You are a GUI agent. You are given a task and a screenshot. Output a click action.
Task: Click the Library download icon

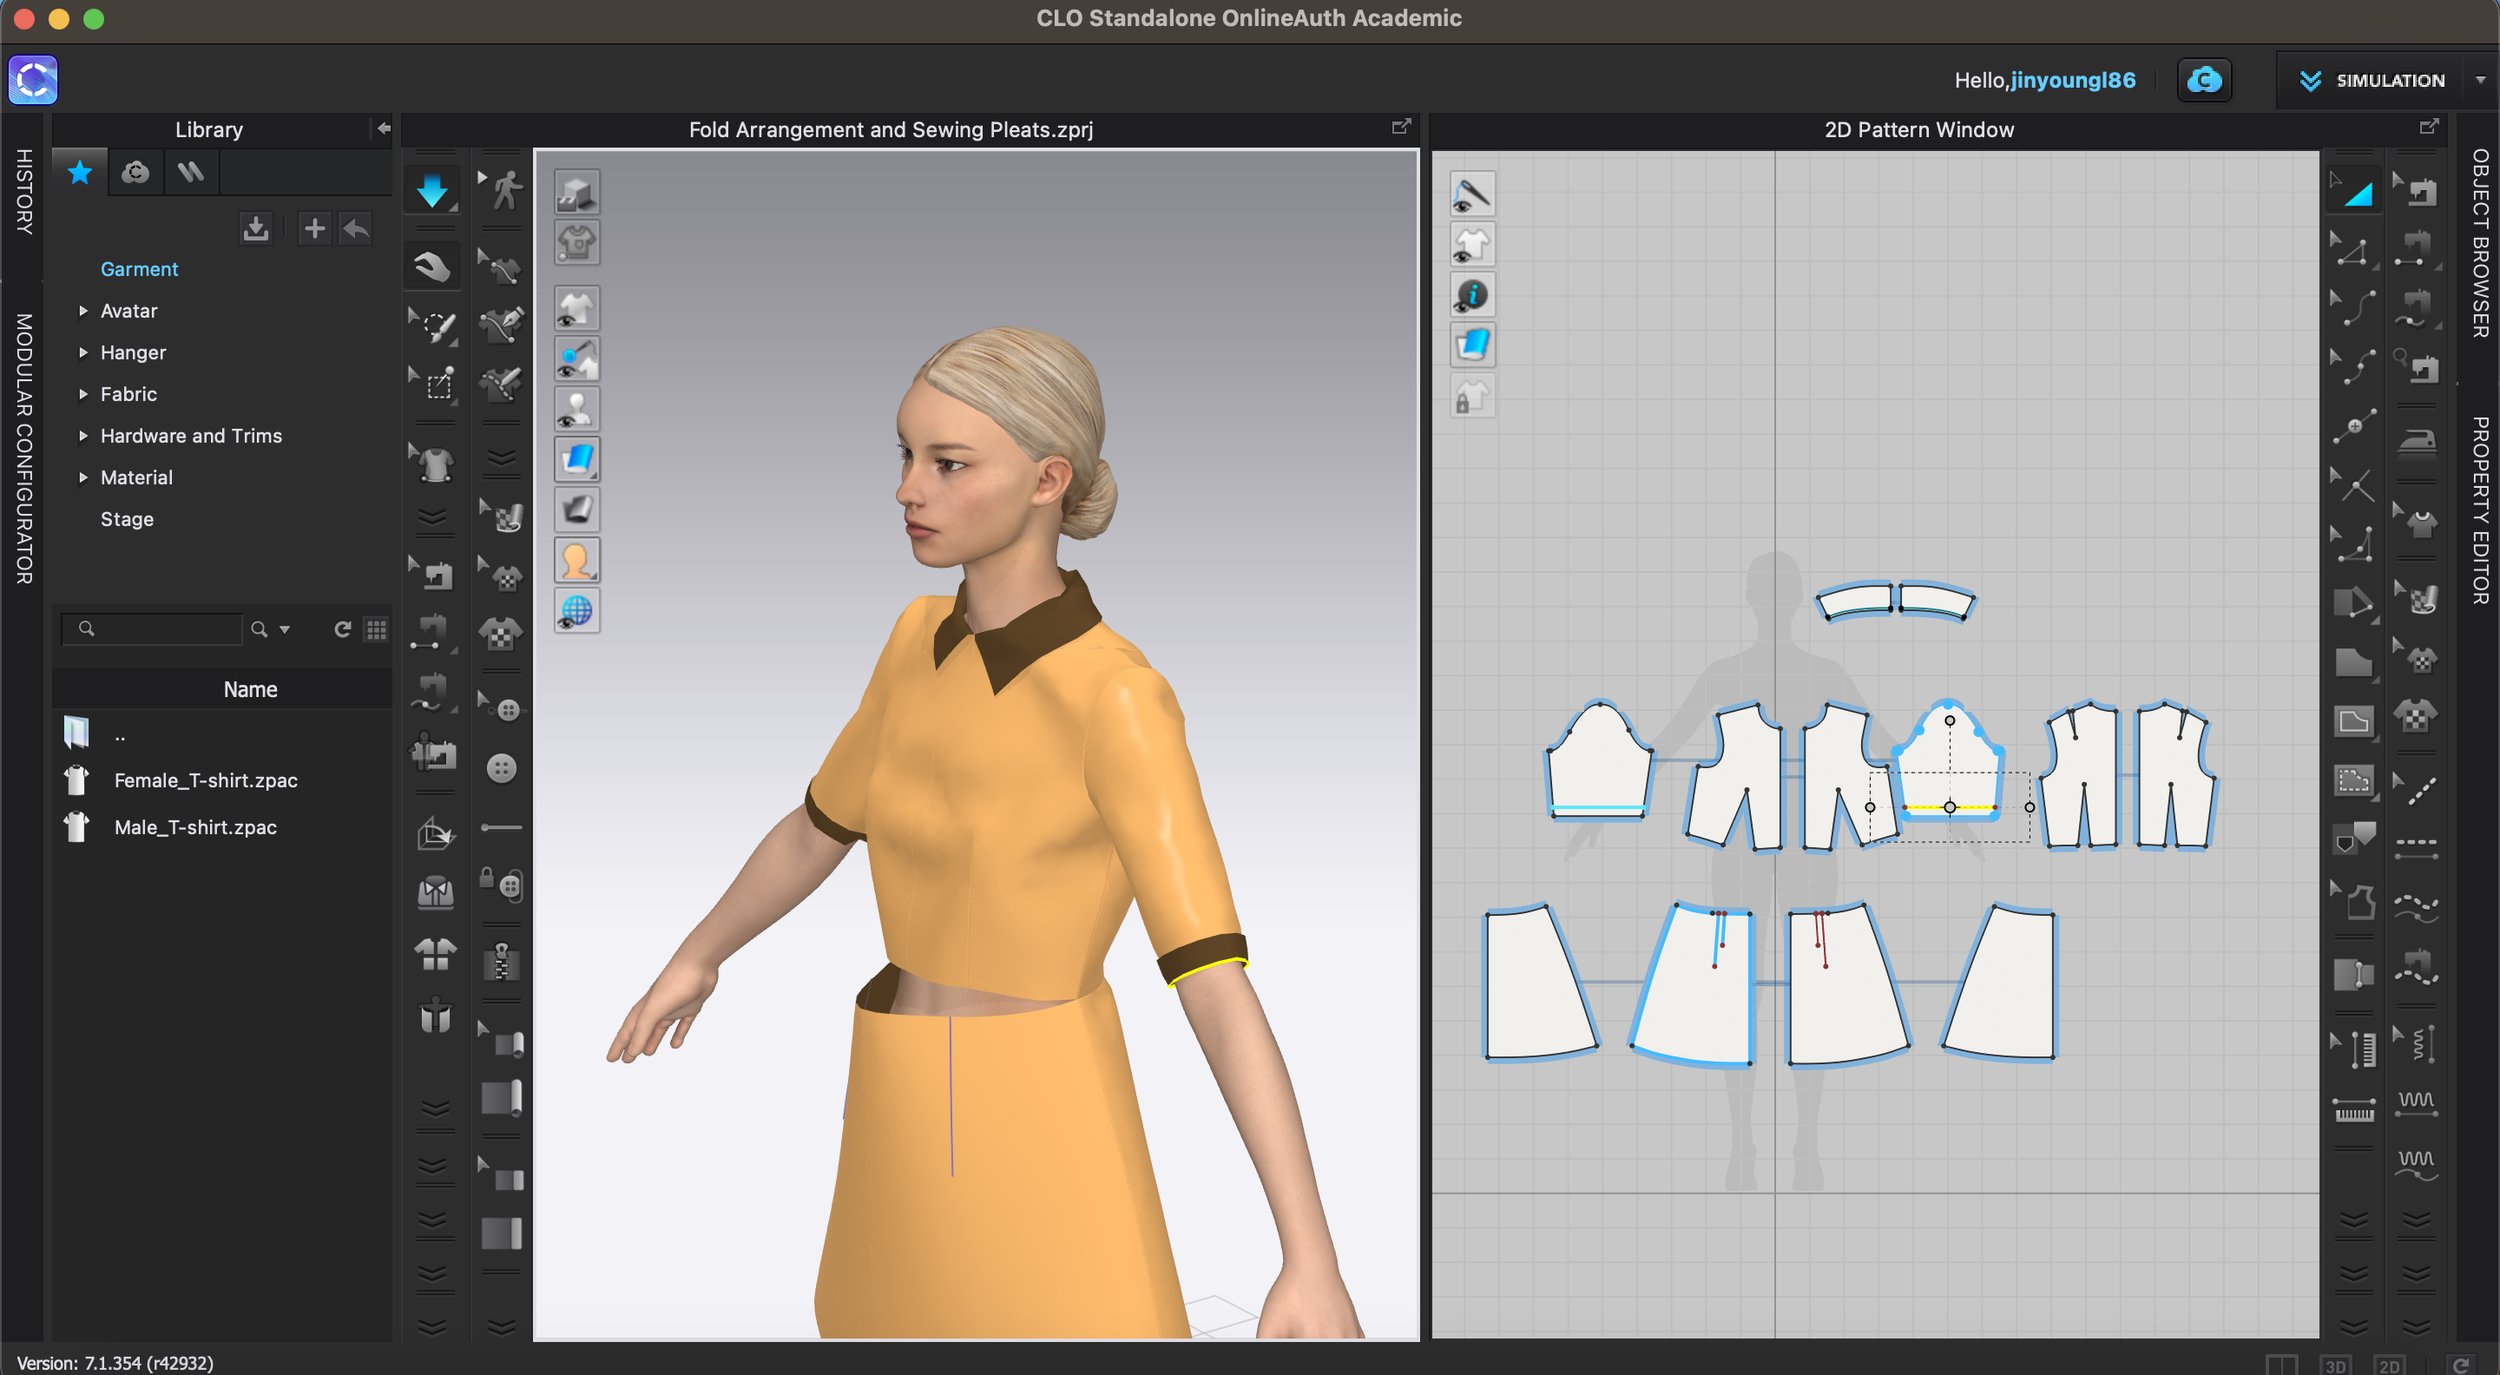pyautogui.click(x=256, y=229)
